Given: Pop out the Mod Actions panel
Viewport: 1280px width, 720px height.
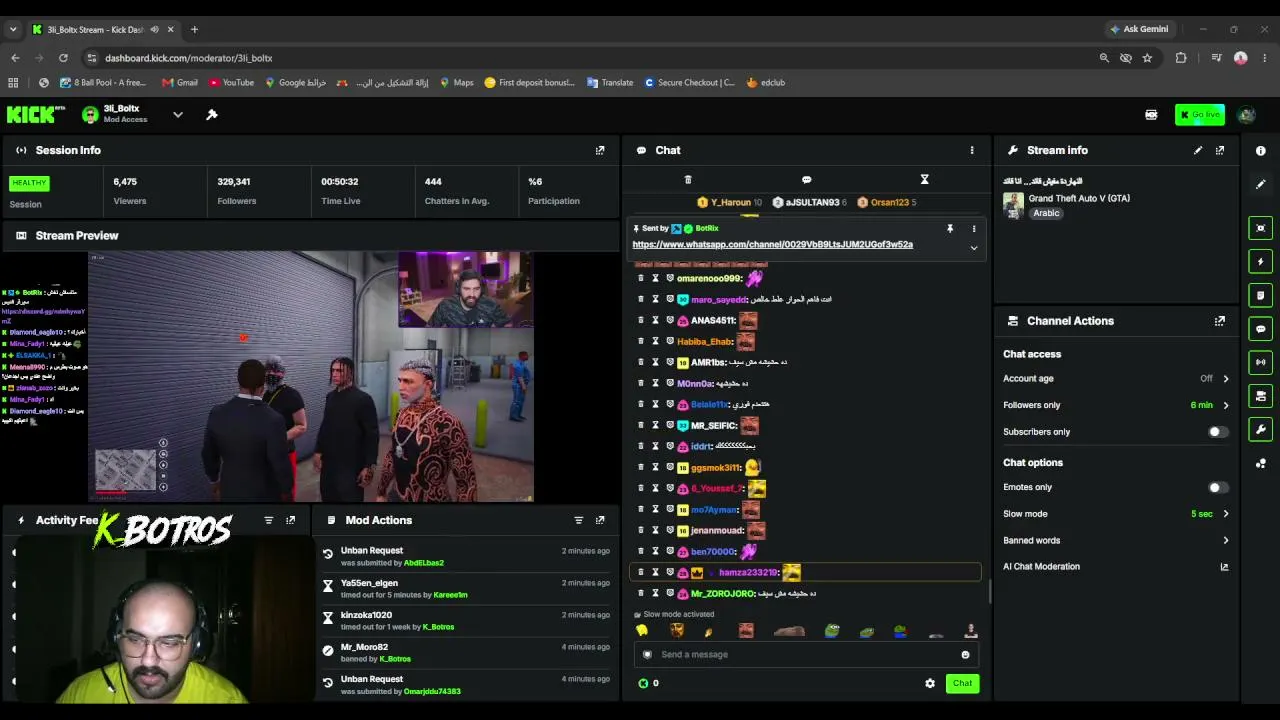Looking at the screenshot, I should [600, 520].
